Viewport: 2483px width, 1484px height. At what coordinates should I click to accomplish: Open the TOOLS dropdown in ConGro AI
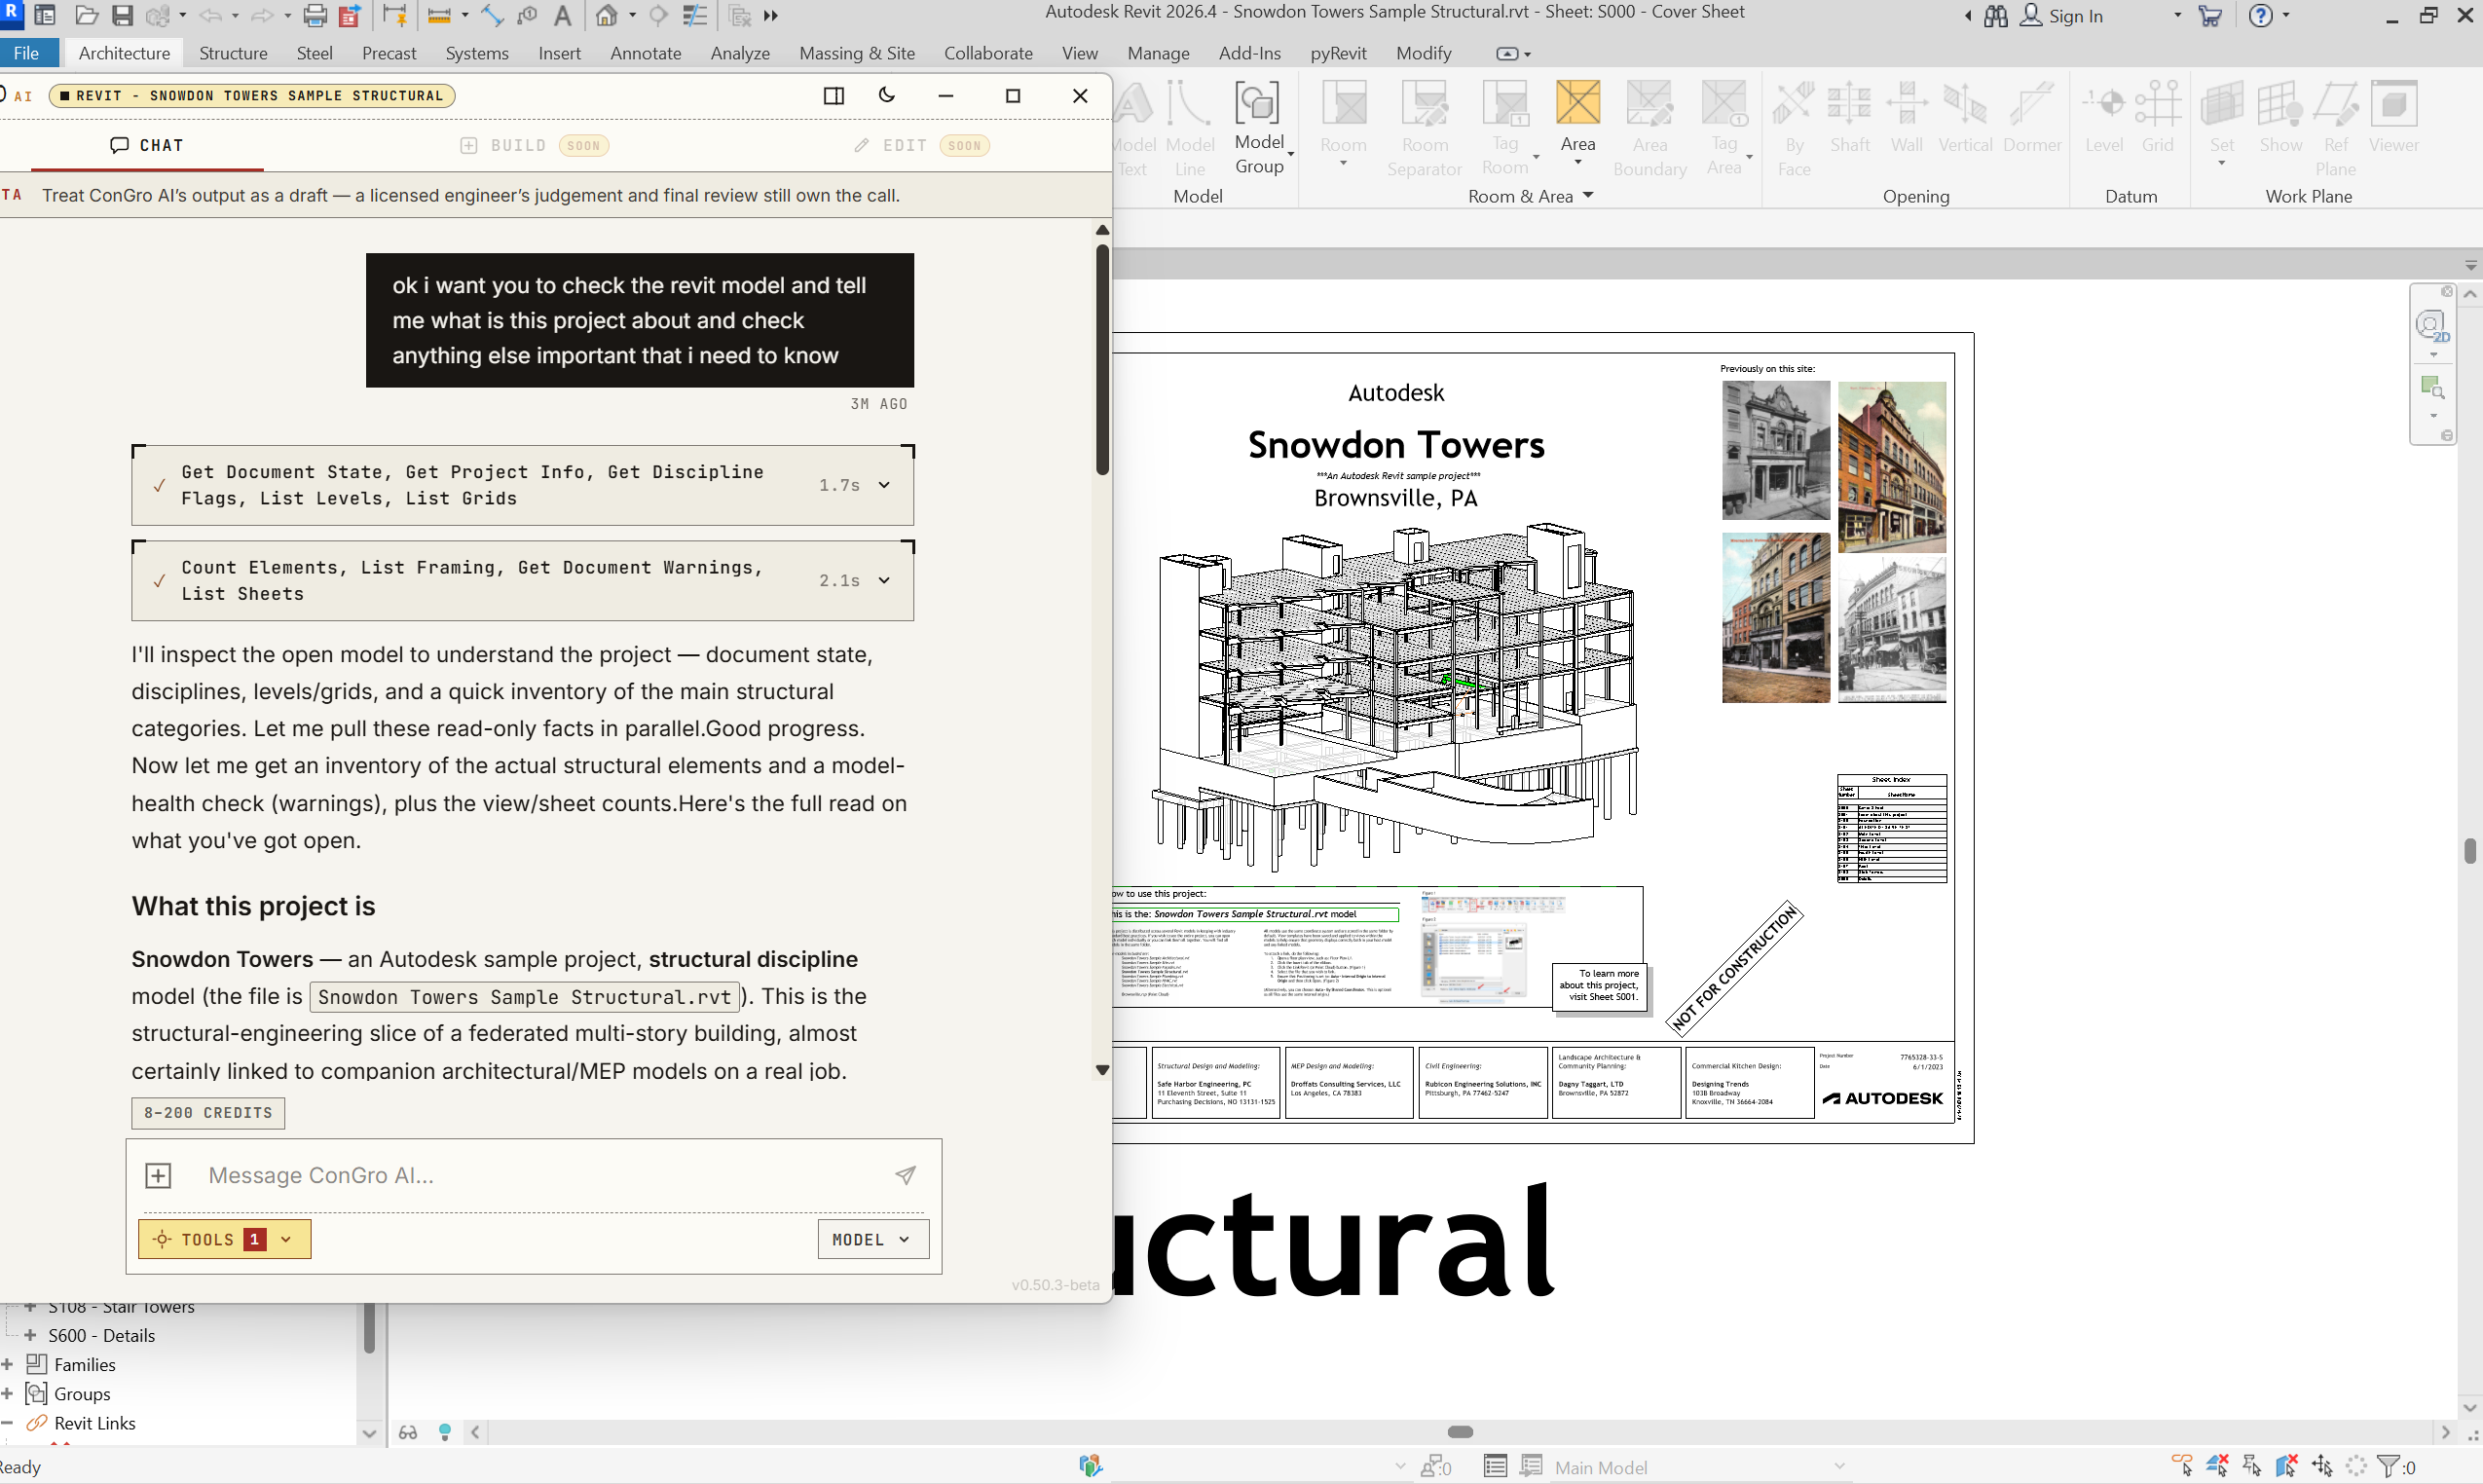point(224,1239)
